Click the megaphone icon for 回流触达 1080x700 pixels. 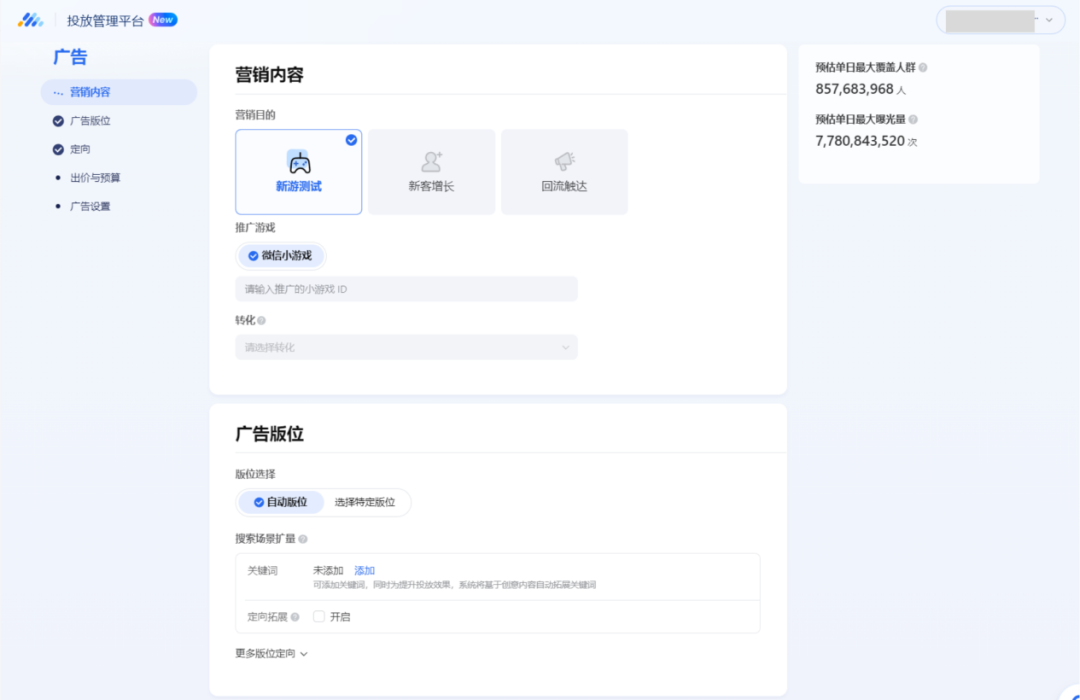coord(564,162)
